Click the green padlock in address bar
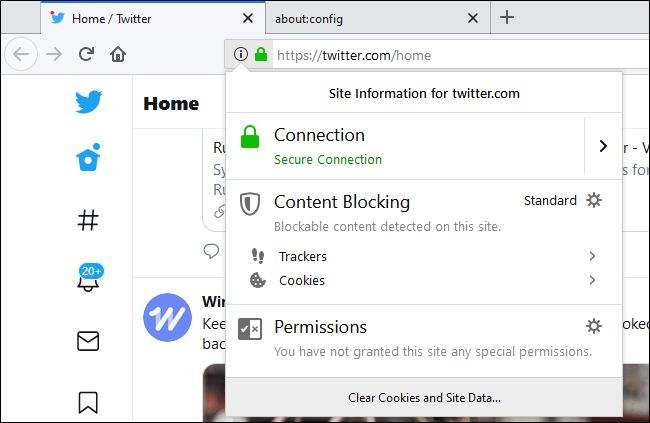The height and width of the screenshot is (423, 650). (261, 54)
